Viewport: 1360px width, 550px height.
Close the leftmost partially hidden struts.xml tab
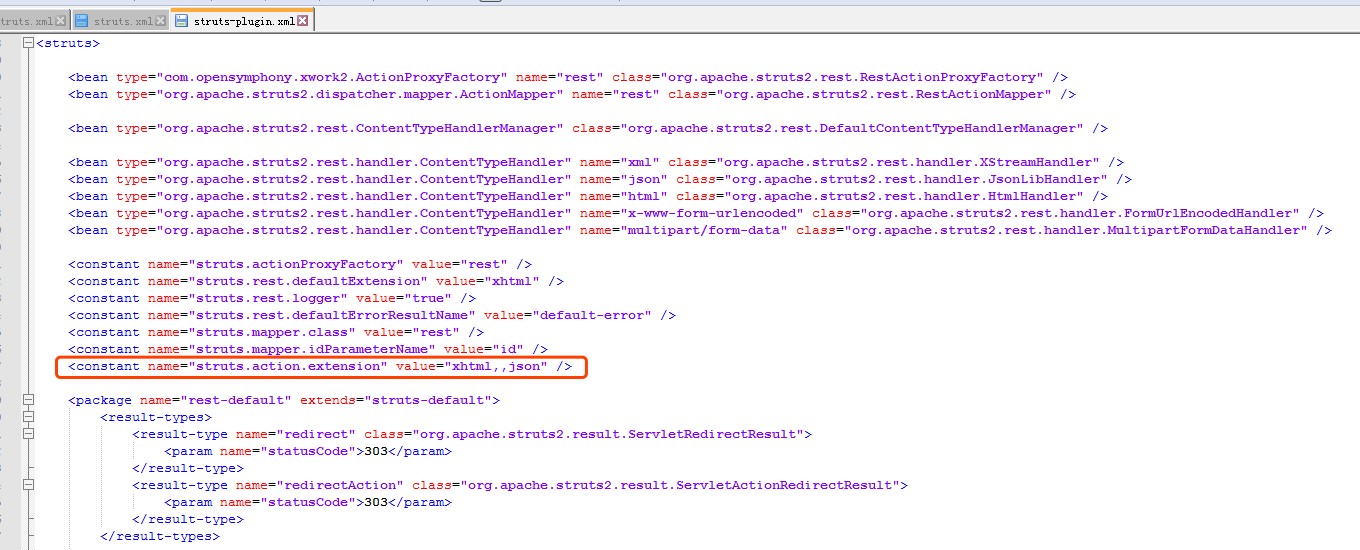point(61,20)
